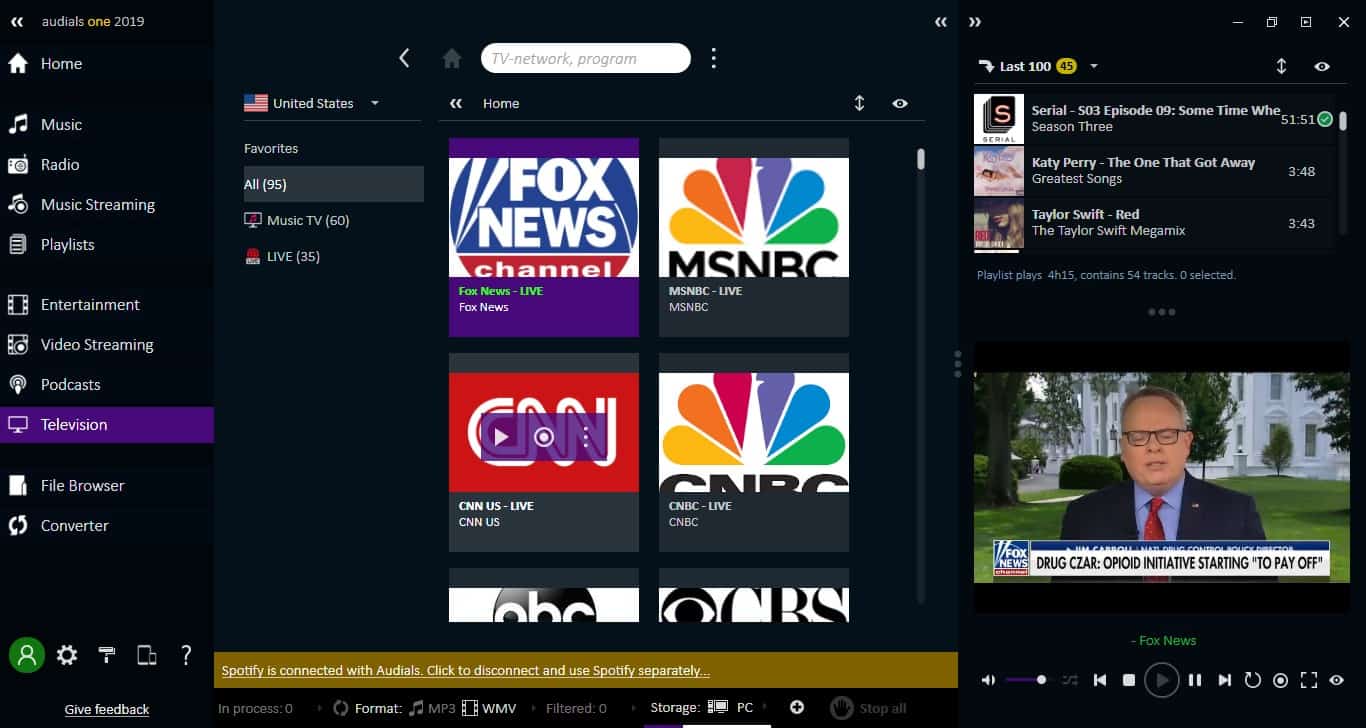Open the Last 100 playlist dropdown arrow
Screen dimensions: 1366x728
tap(1094, 66)
